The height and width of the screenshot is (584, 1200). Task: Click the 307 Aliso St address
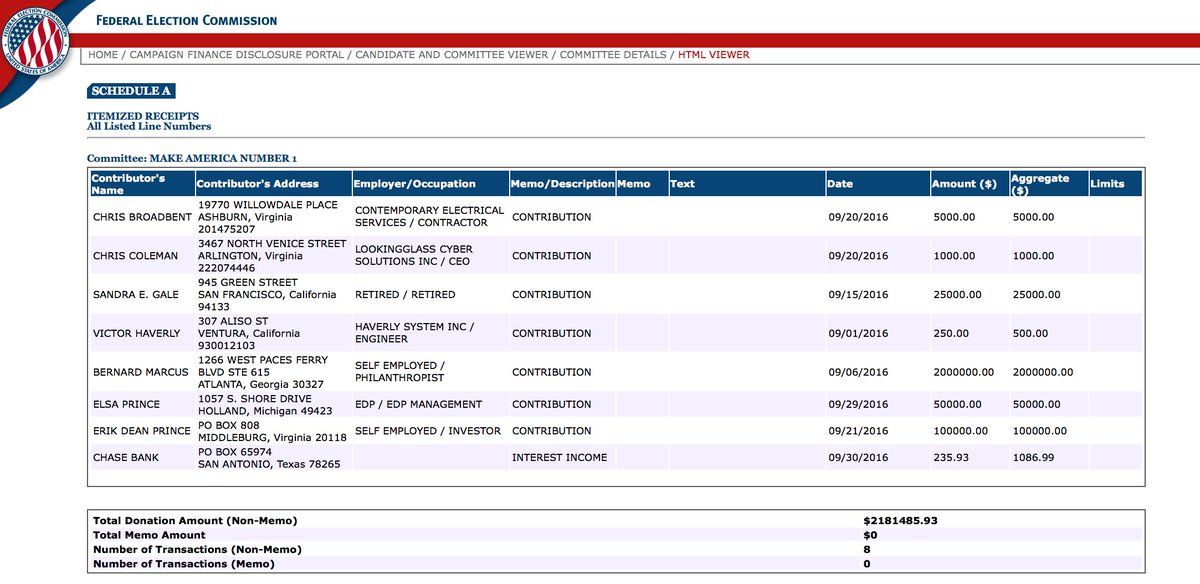pyautogui.click(x=263, y=333)
